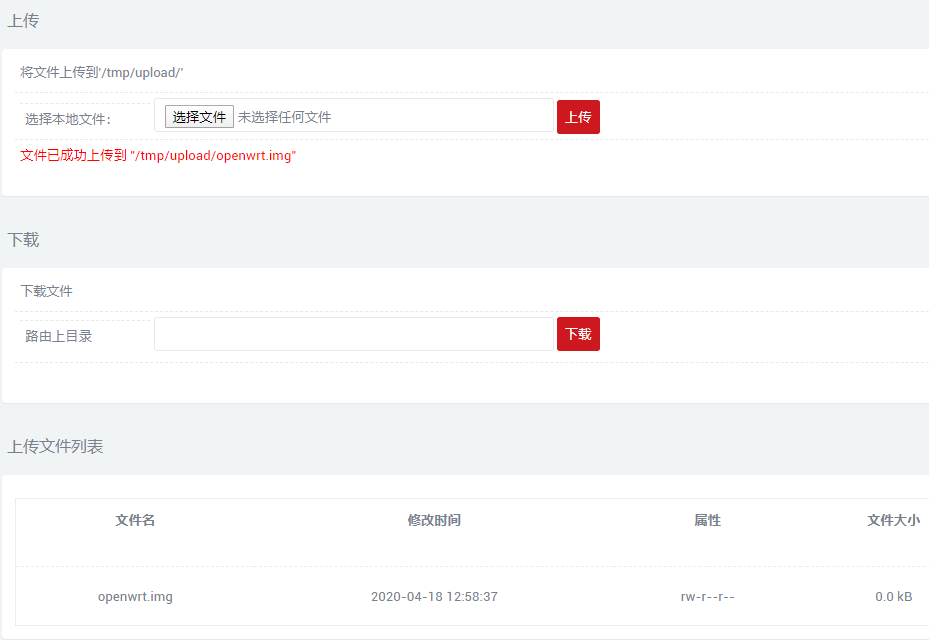The width and height of the screenshot is (929, 640).
Task: Click the 路由上目录 label
Action: pos(59,336)
